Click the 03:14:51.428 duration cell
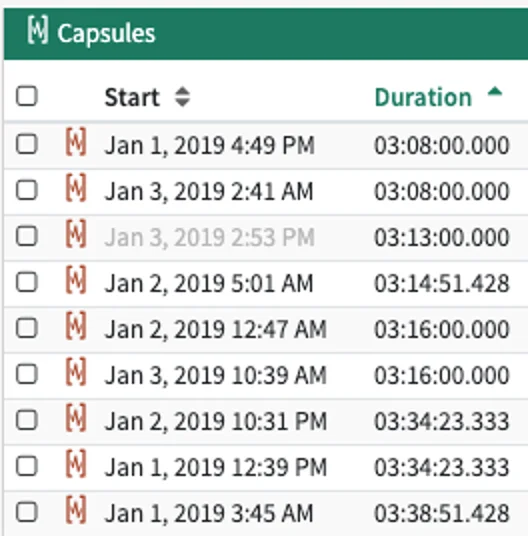The image size is (528, 536). pyautogui.click(x=442, y=284)
